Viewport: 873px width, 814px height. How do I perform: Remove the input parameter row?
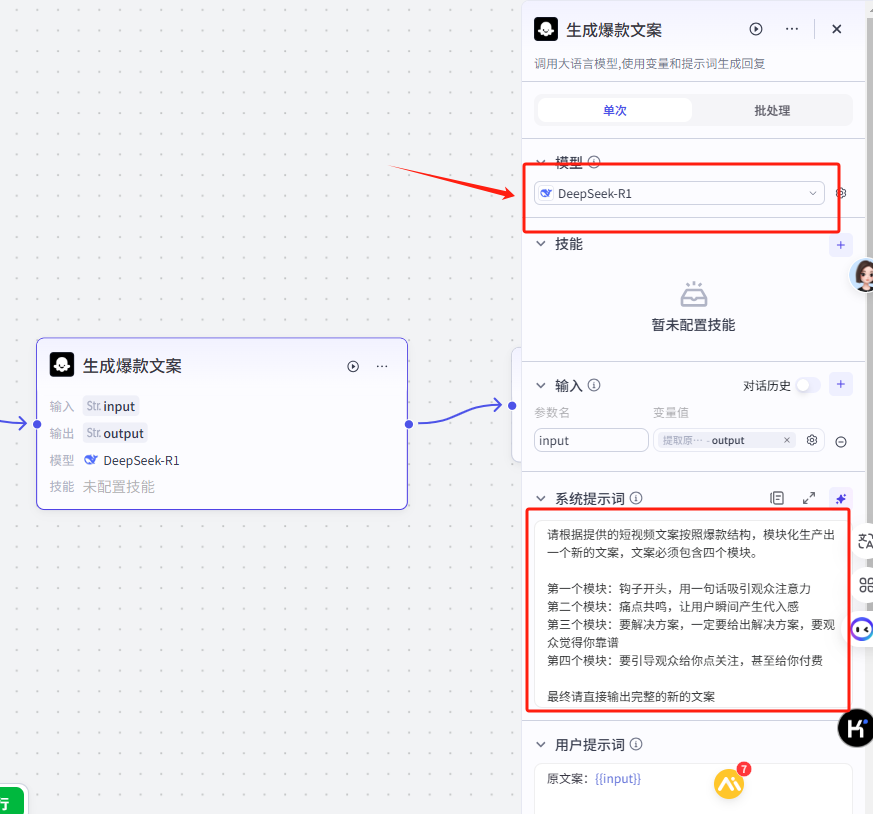[841, 442]
